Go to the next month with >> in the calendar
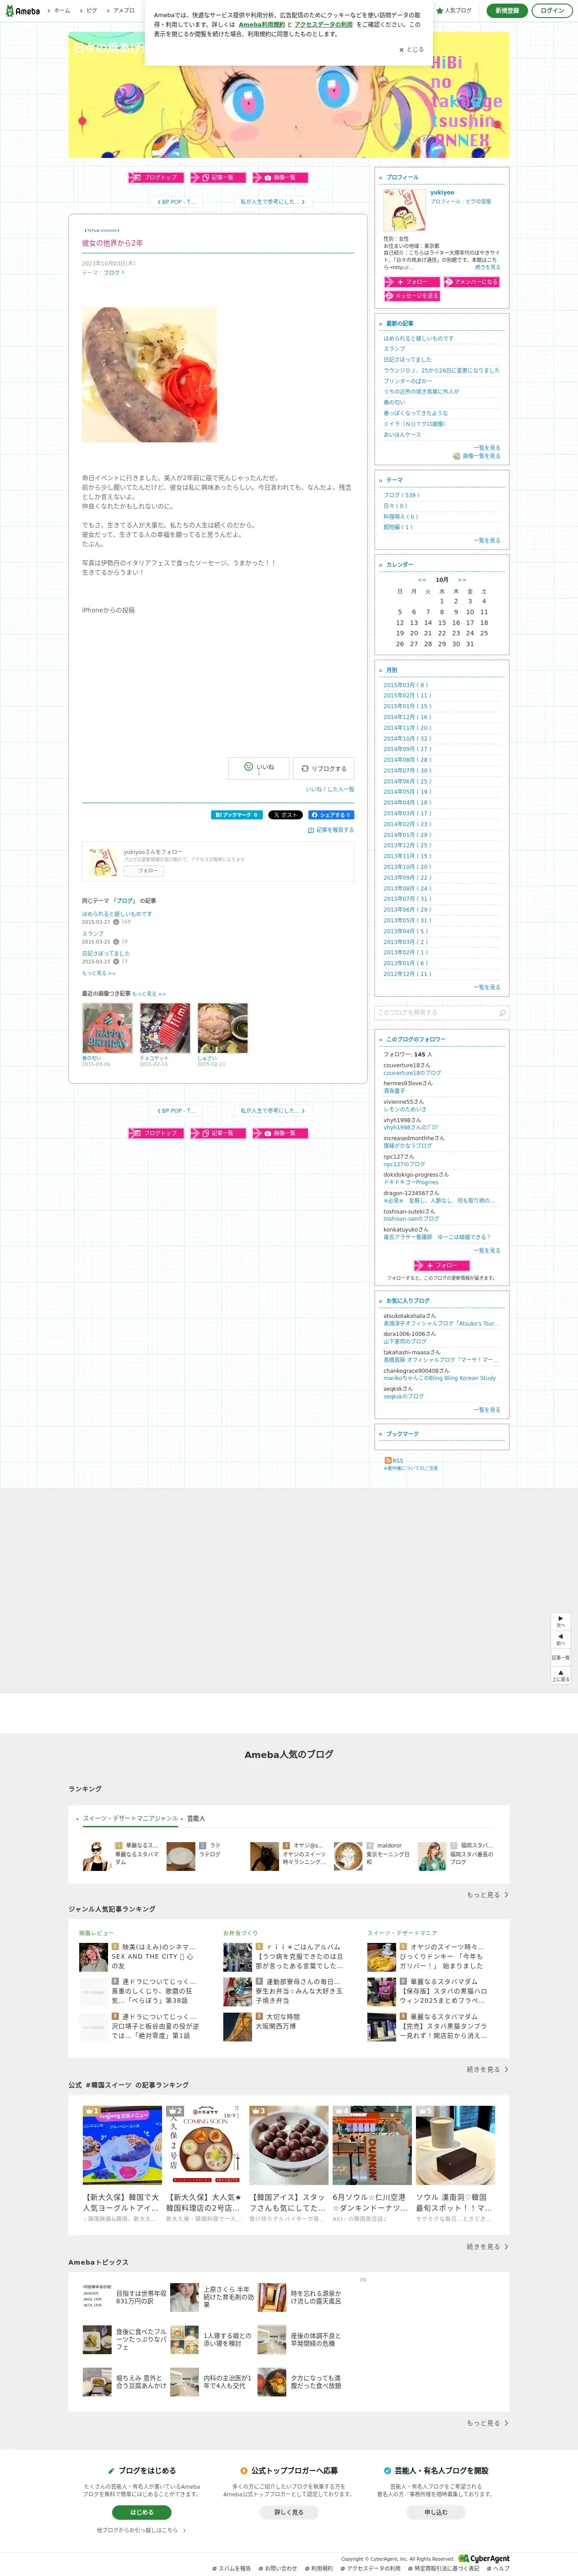578x2576 pixels. tap(462, 580)
